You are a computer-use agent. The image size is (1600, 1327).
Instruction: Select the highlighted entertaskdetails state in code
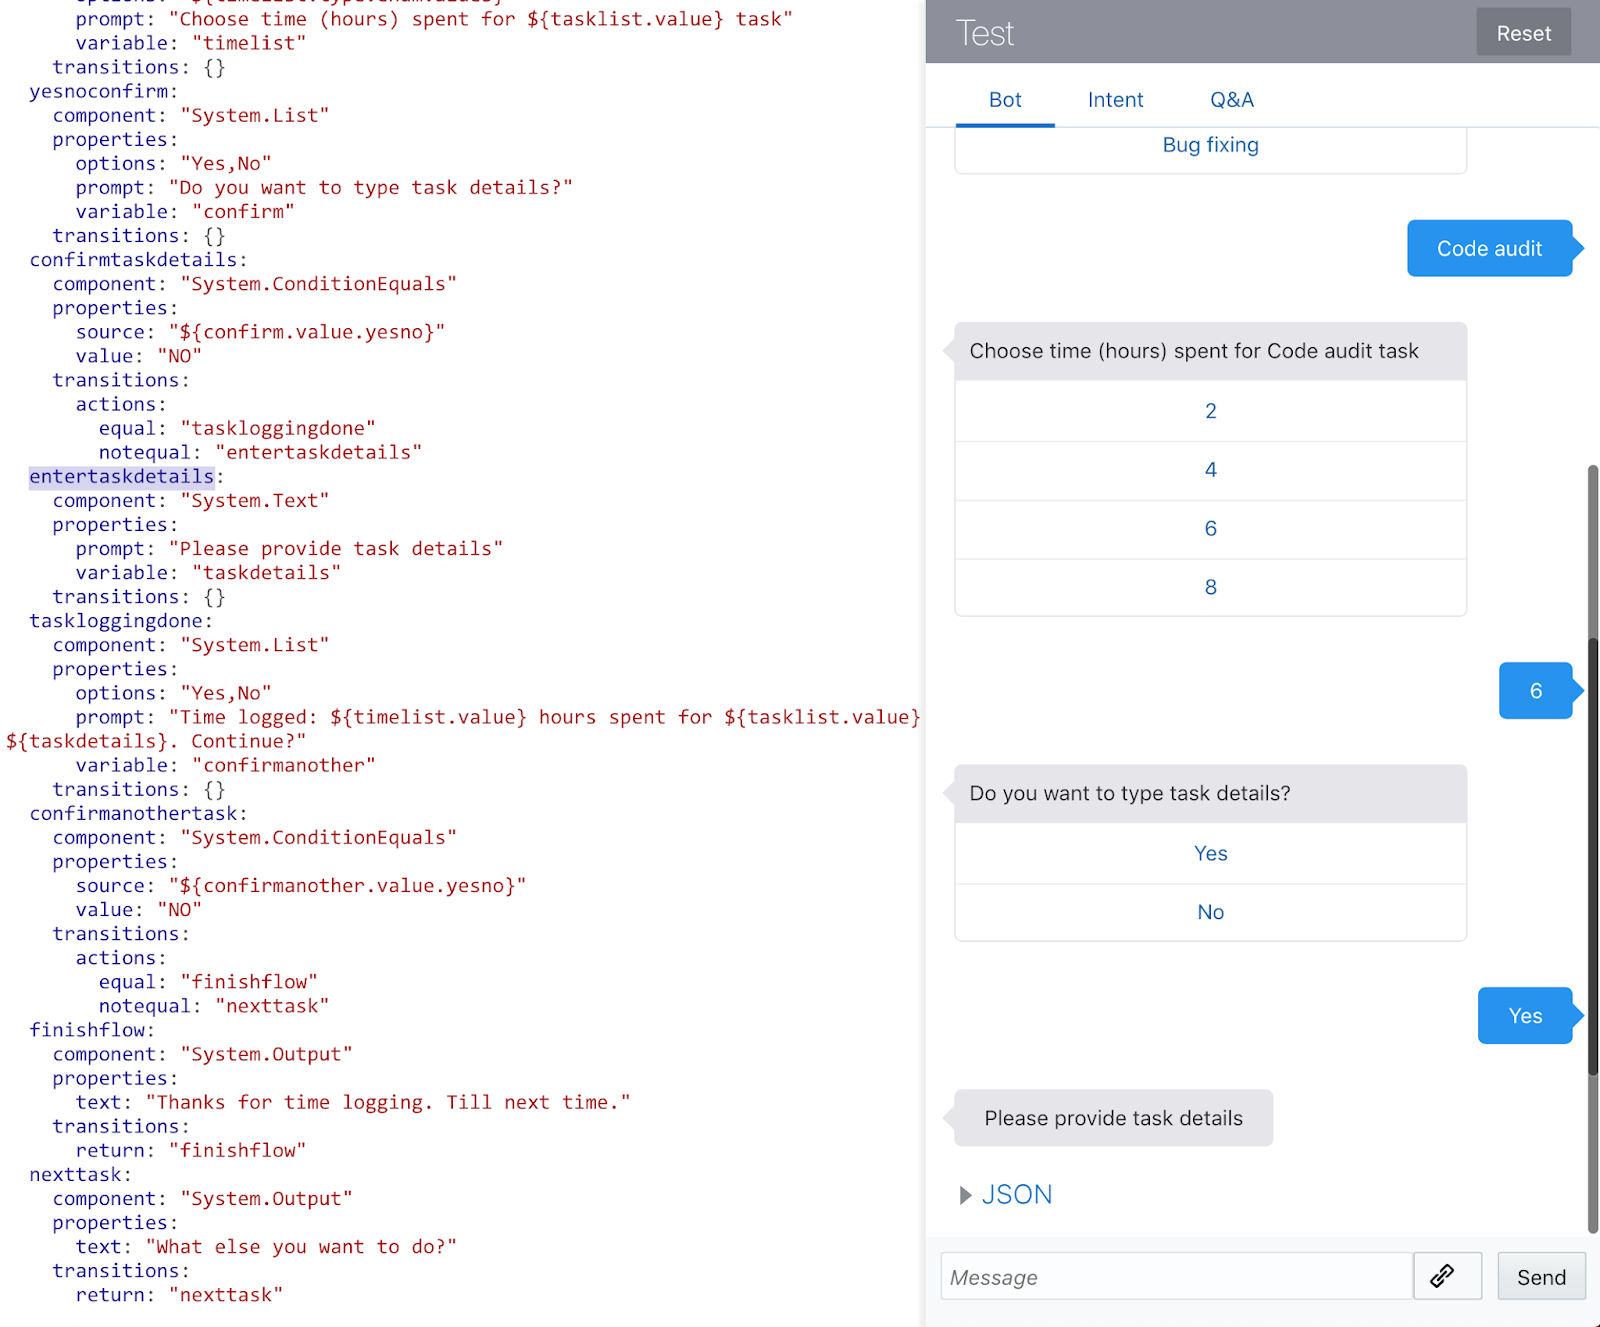(x=121, y=476)
